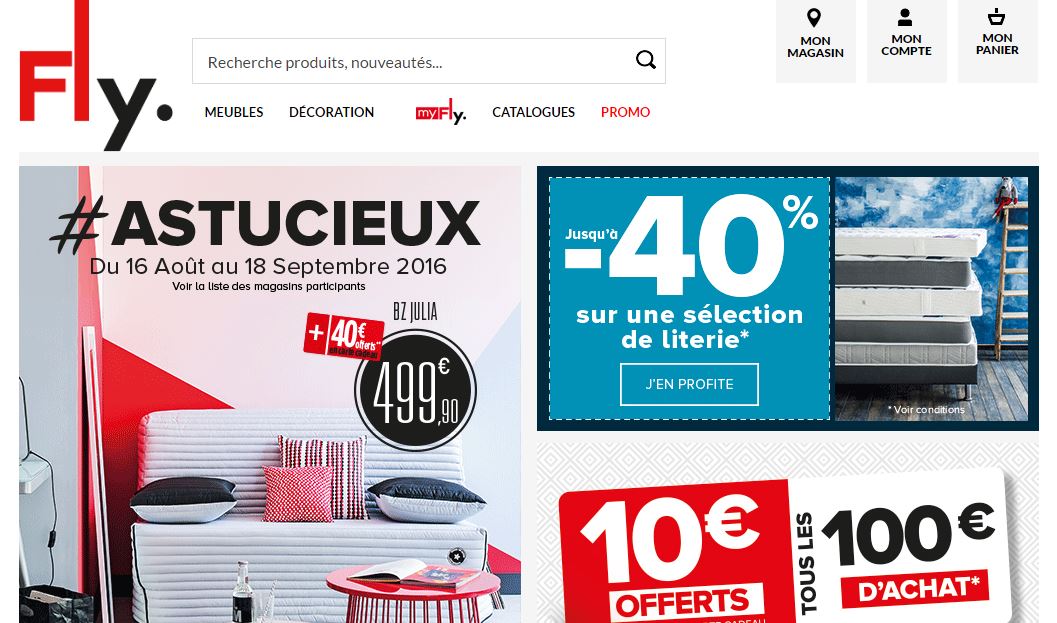Open the myFly logo link

pyautogui.click(x=441, y=113)
